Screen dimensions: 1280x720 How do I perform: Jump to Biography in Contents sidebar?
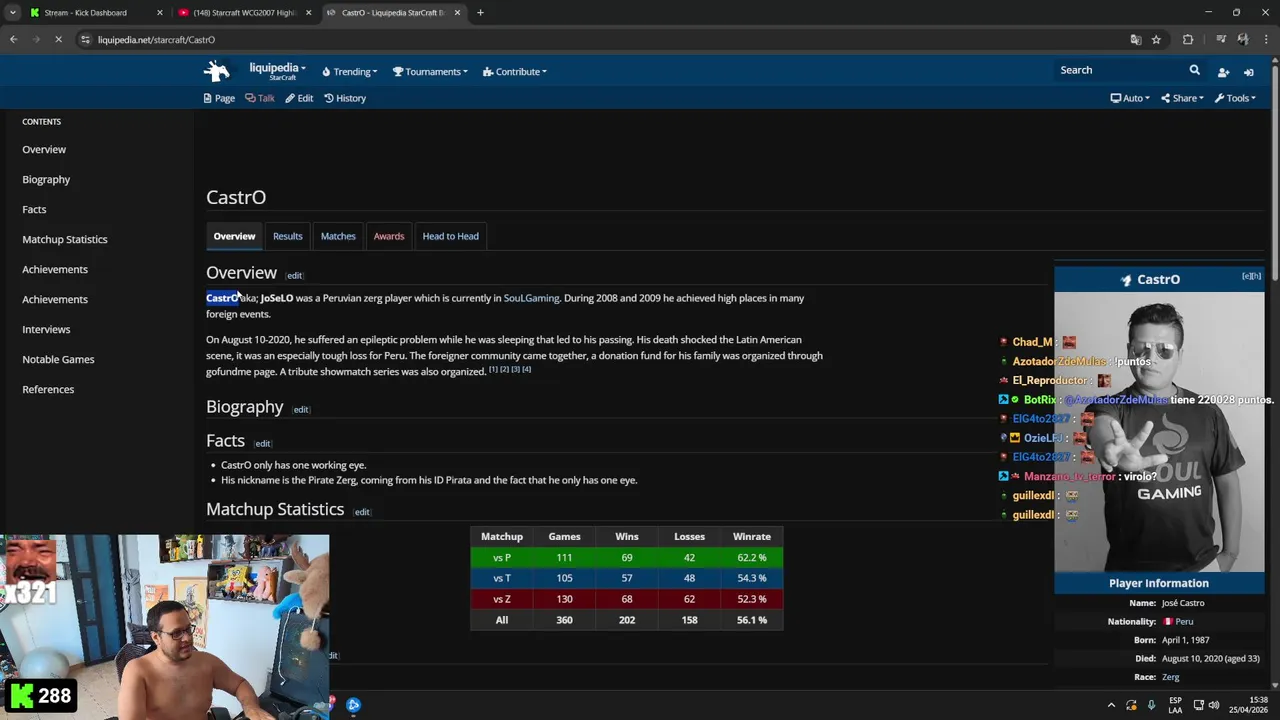pos(46,179)
